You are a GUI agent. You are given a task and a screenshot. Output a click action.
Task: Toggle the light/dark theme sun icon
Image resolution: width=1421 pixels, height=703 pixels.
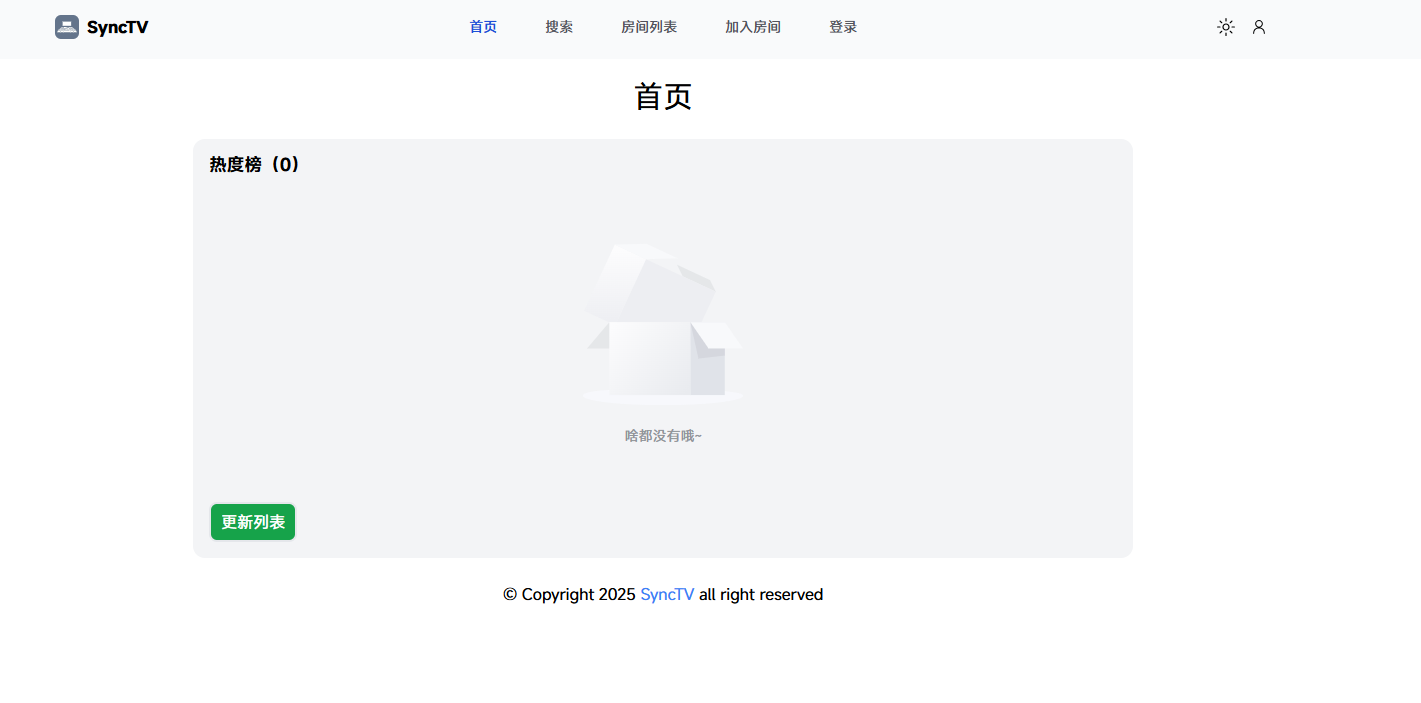pyautogui.click(x=1226, y=27)
